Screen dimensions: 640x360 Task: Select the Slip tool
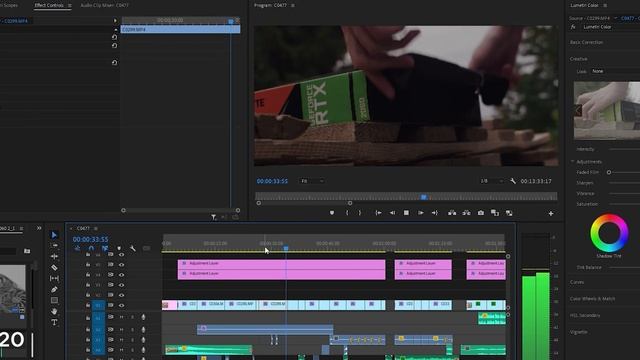[54, 278]
